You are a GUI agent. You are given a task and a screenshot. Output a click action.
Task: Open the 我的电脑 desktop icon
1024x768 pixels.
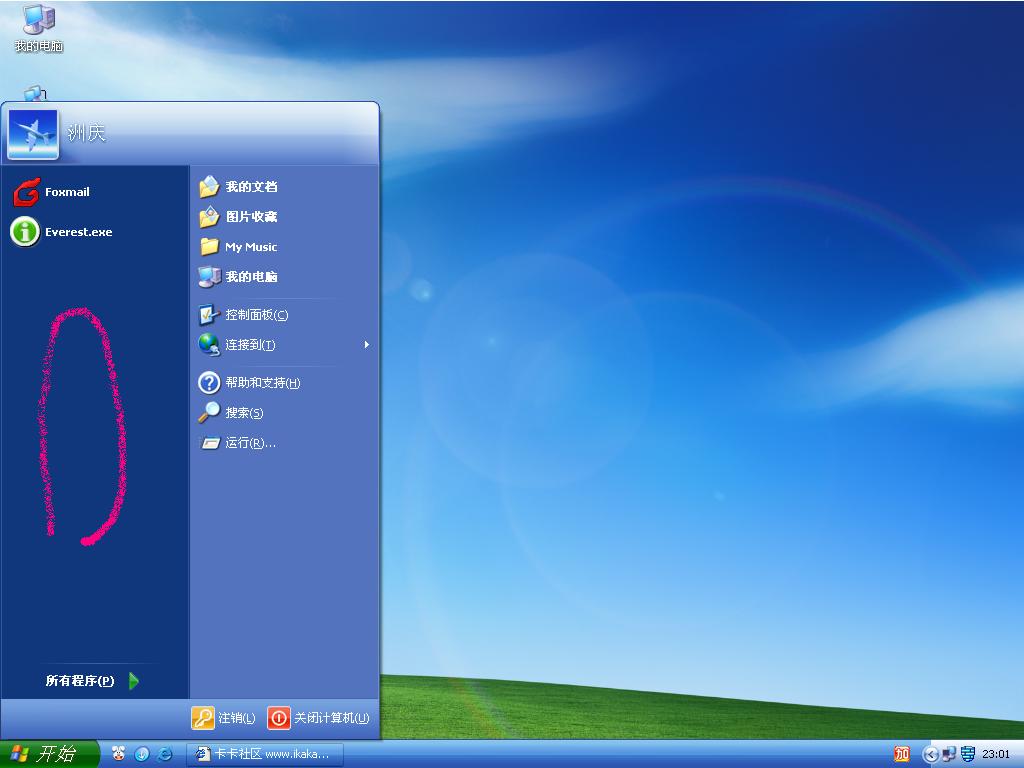[39, 28]
